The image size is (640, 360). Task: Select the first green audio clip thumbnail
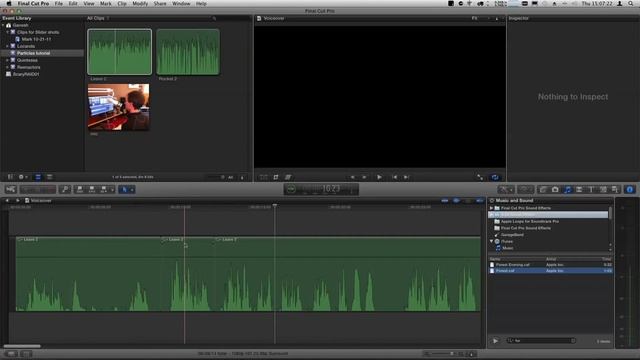click(x=119, y=52)
